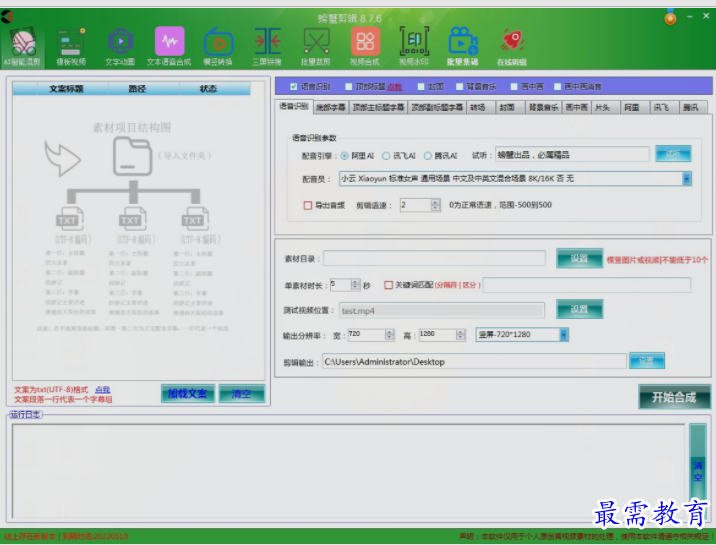Open the 批量集锦 tool

click(x=463, y=47)
